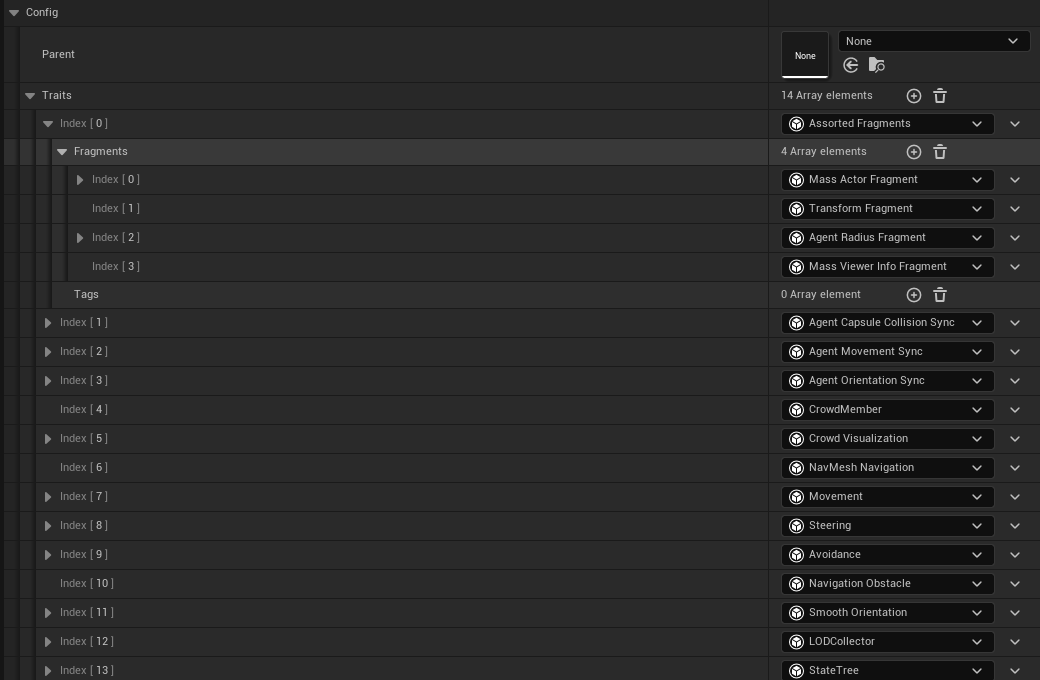This screenshot has height=680, width=1040.
Task: Select the Index [ 10 ] row label
Action: [87, 584]
